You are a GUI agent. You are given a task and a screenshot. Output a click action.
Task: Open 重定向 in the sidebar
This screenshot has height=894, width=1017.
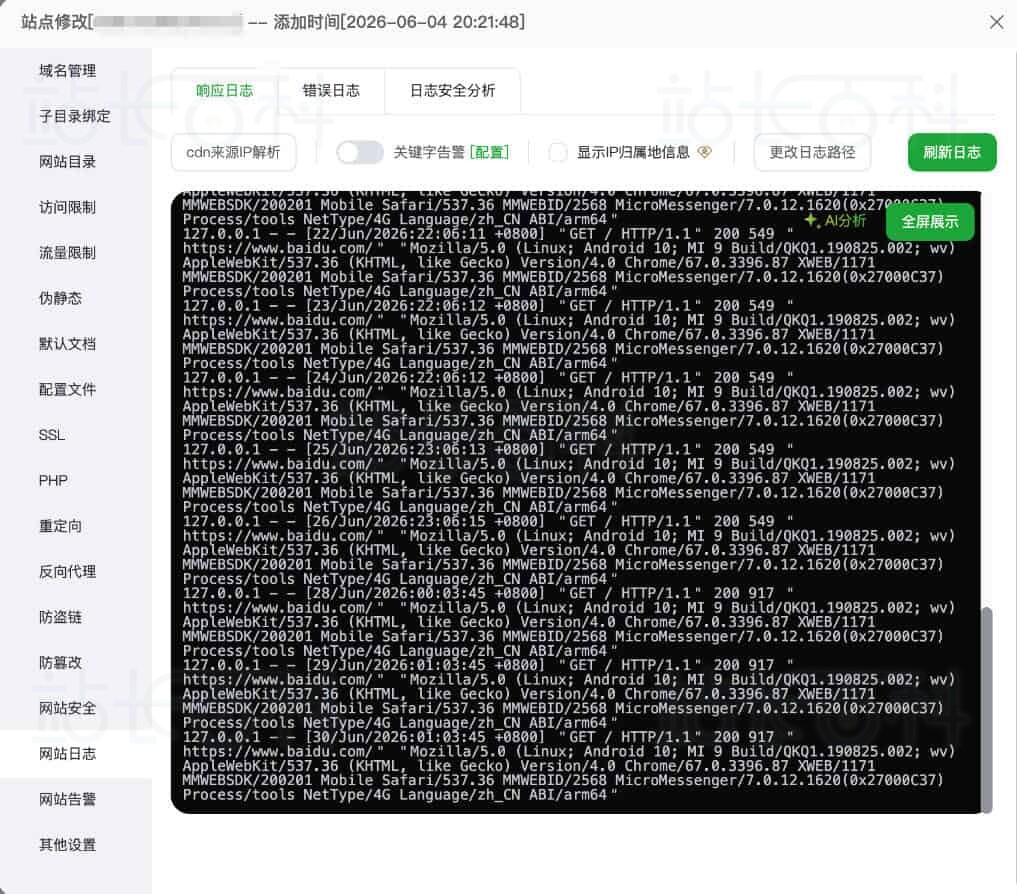[60, 526]
